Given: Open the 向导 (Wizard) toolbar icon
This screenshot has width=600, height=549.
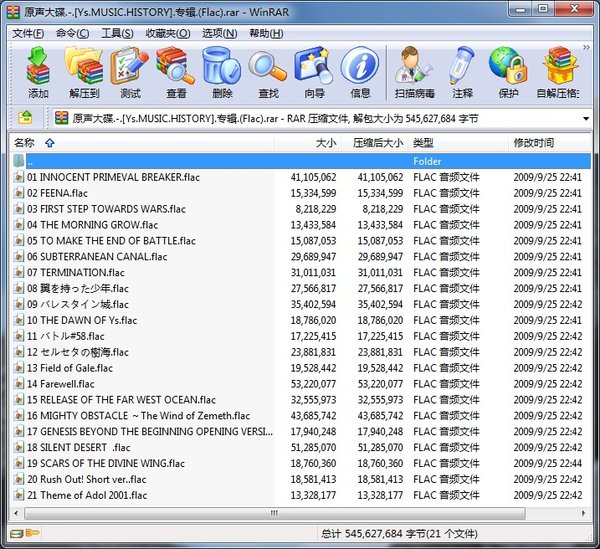Looking at the screenshot, I should click(314, 66).
